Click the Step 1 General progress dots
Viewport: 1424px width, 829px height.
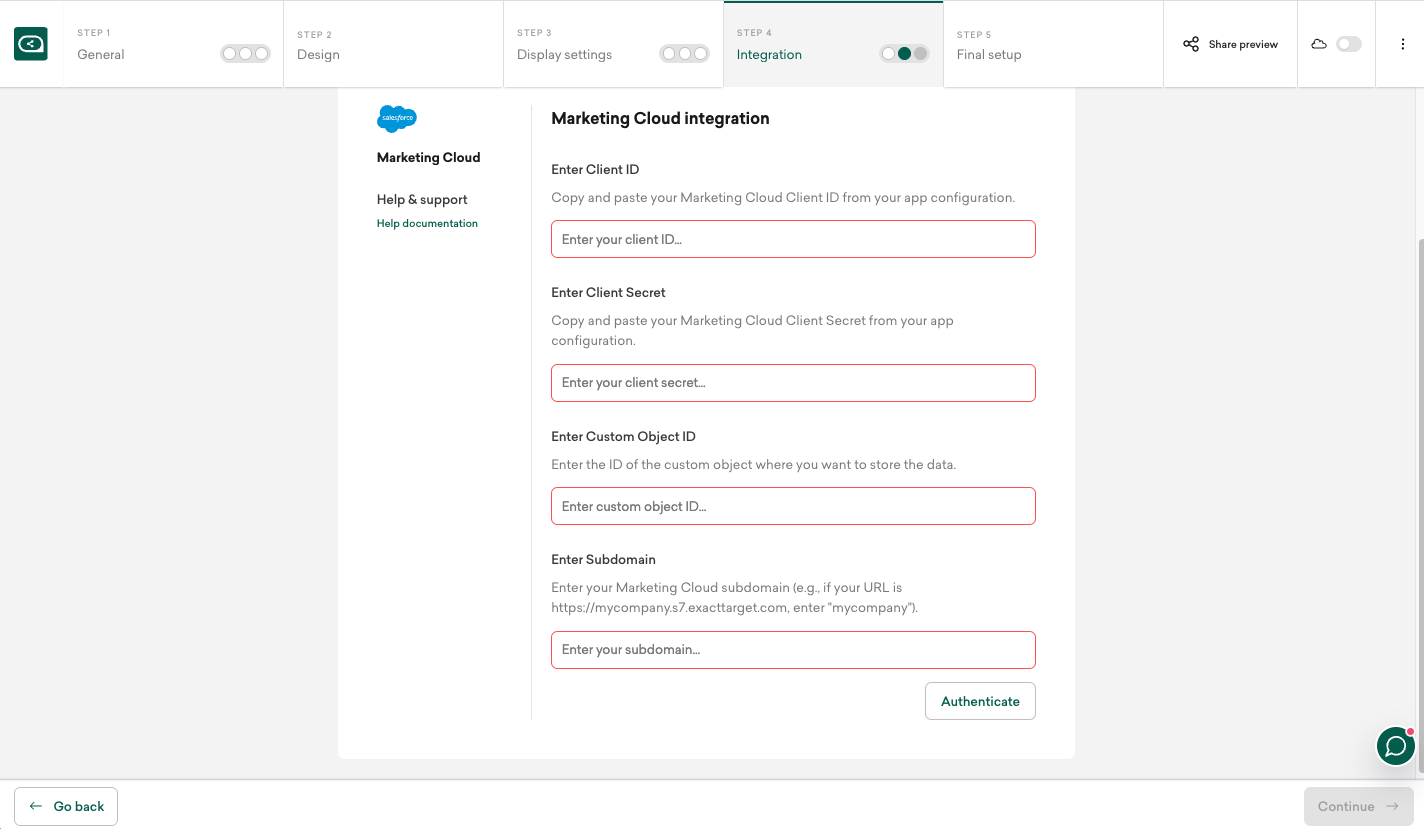pos(245,54)
